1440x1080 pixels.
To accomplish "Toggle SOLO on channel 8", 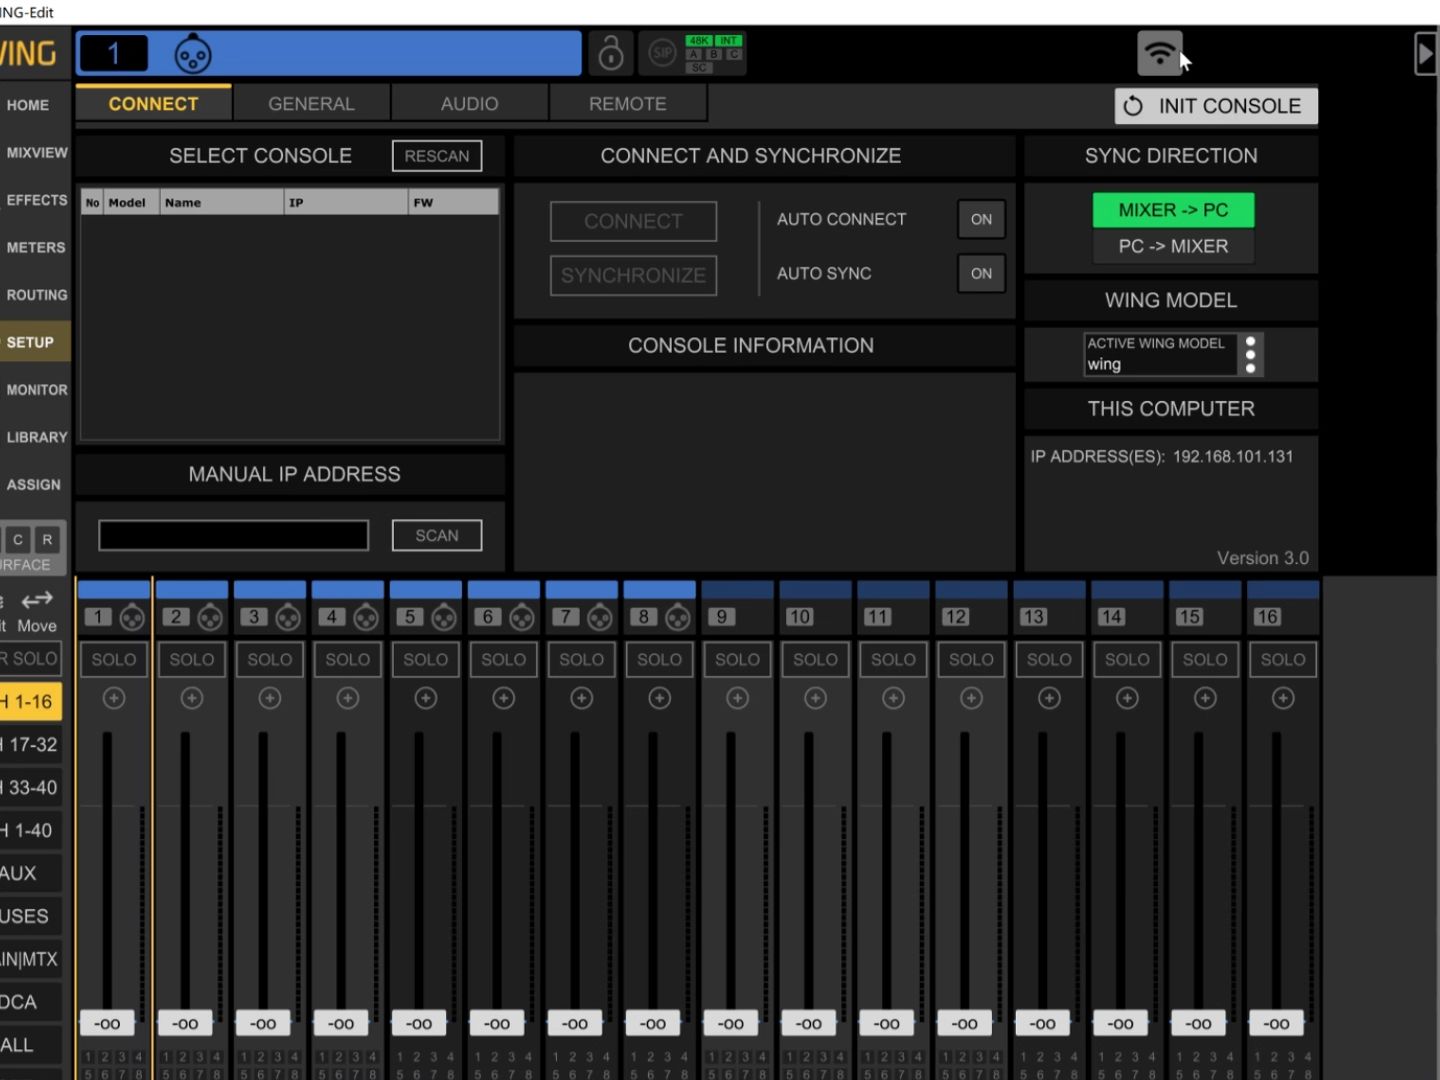I will (660, 659).
